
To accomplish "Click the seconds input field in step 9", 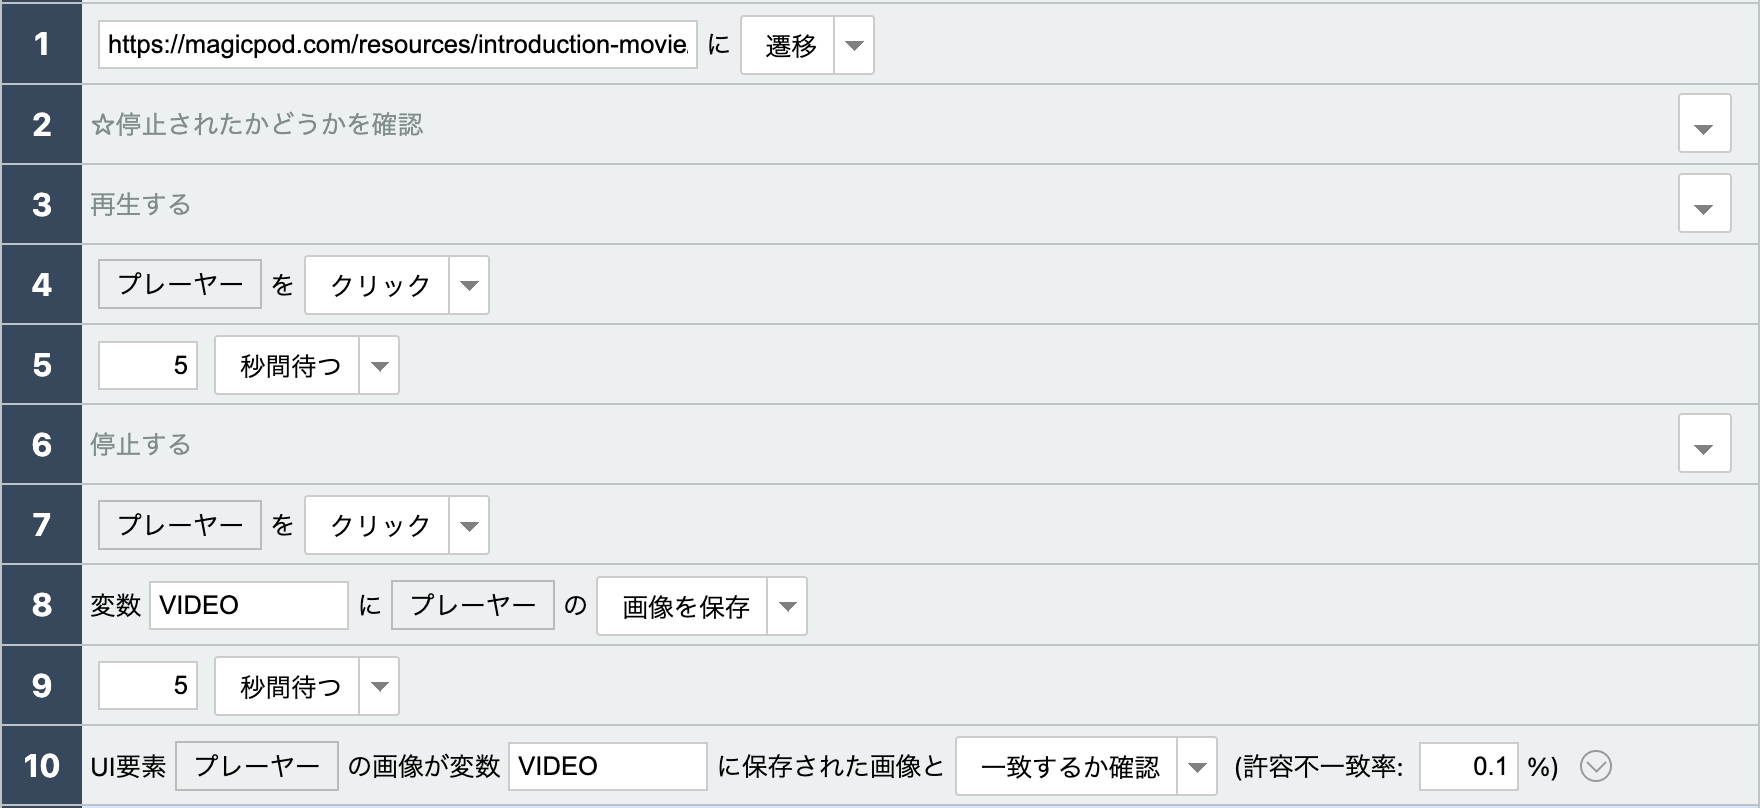I will coord(148,685).
